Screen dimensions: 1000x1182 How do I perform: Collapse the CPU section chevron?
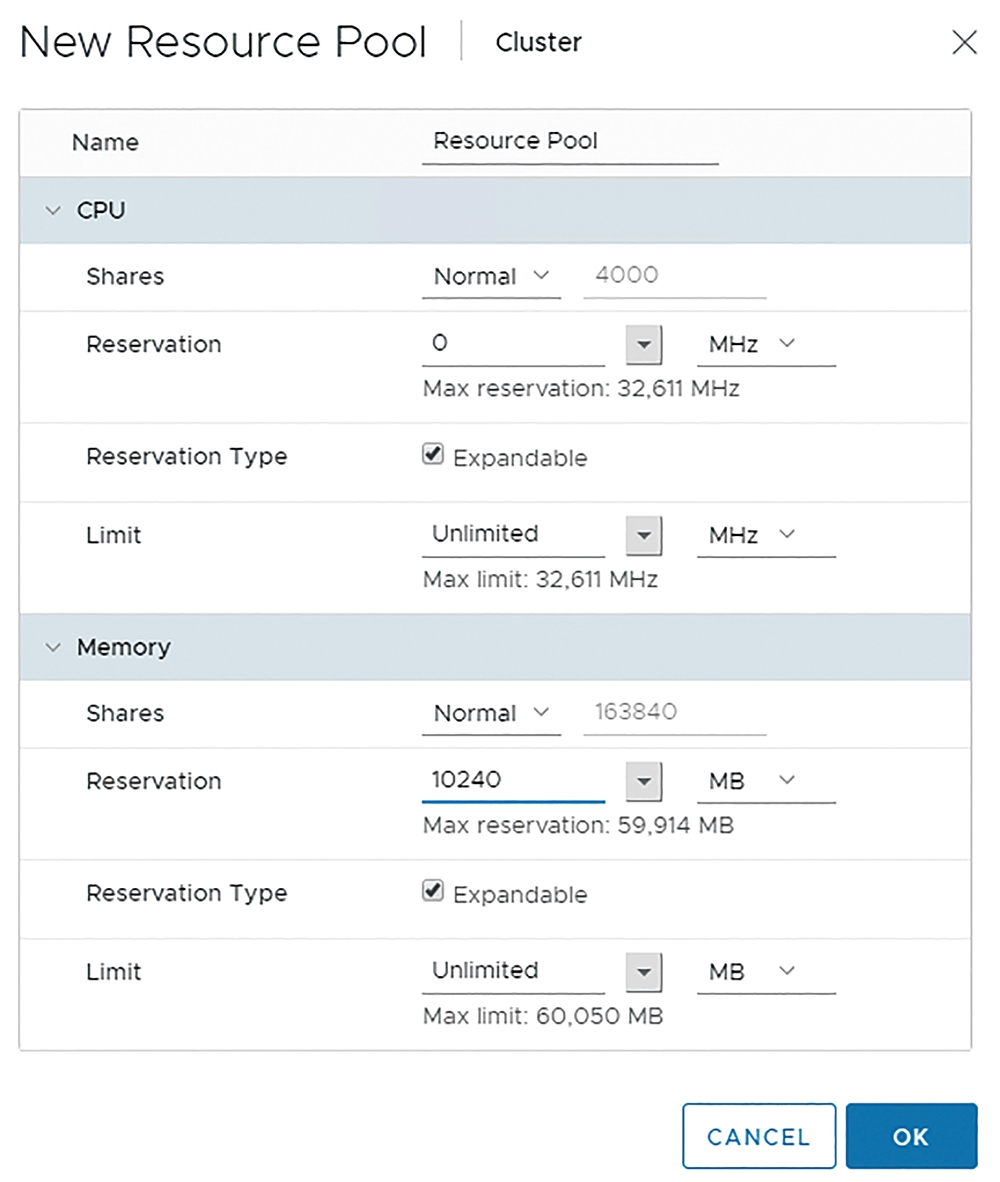pos(53,210)
